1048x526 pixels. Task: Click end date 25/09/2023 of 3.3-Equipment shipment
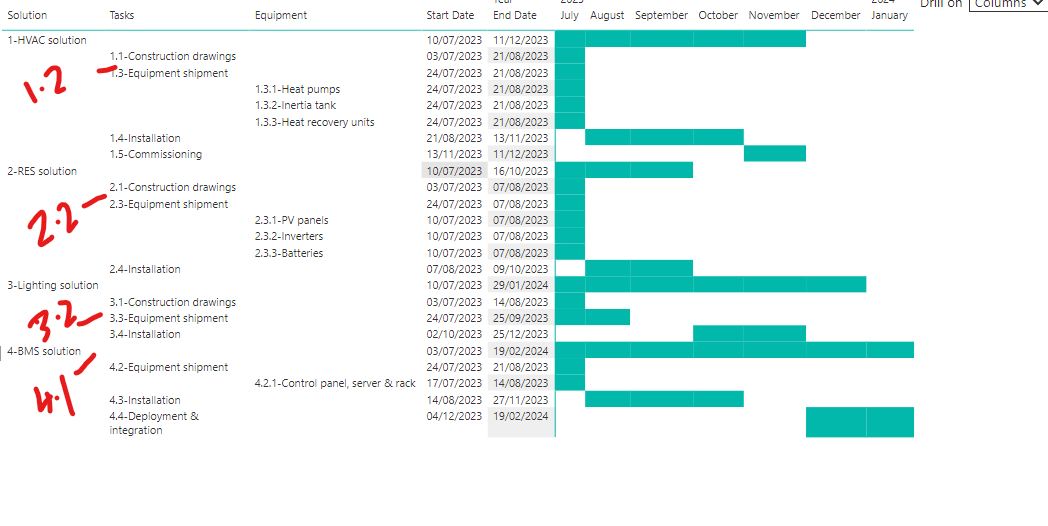coord(521,318)
